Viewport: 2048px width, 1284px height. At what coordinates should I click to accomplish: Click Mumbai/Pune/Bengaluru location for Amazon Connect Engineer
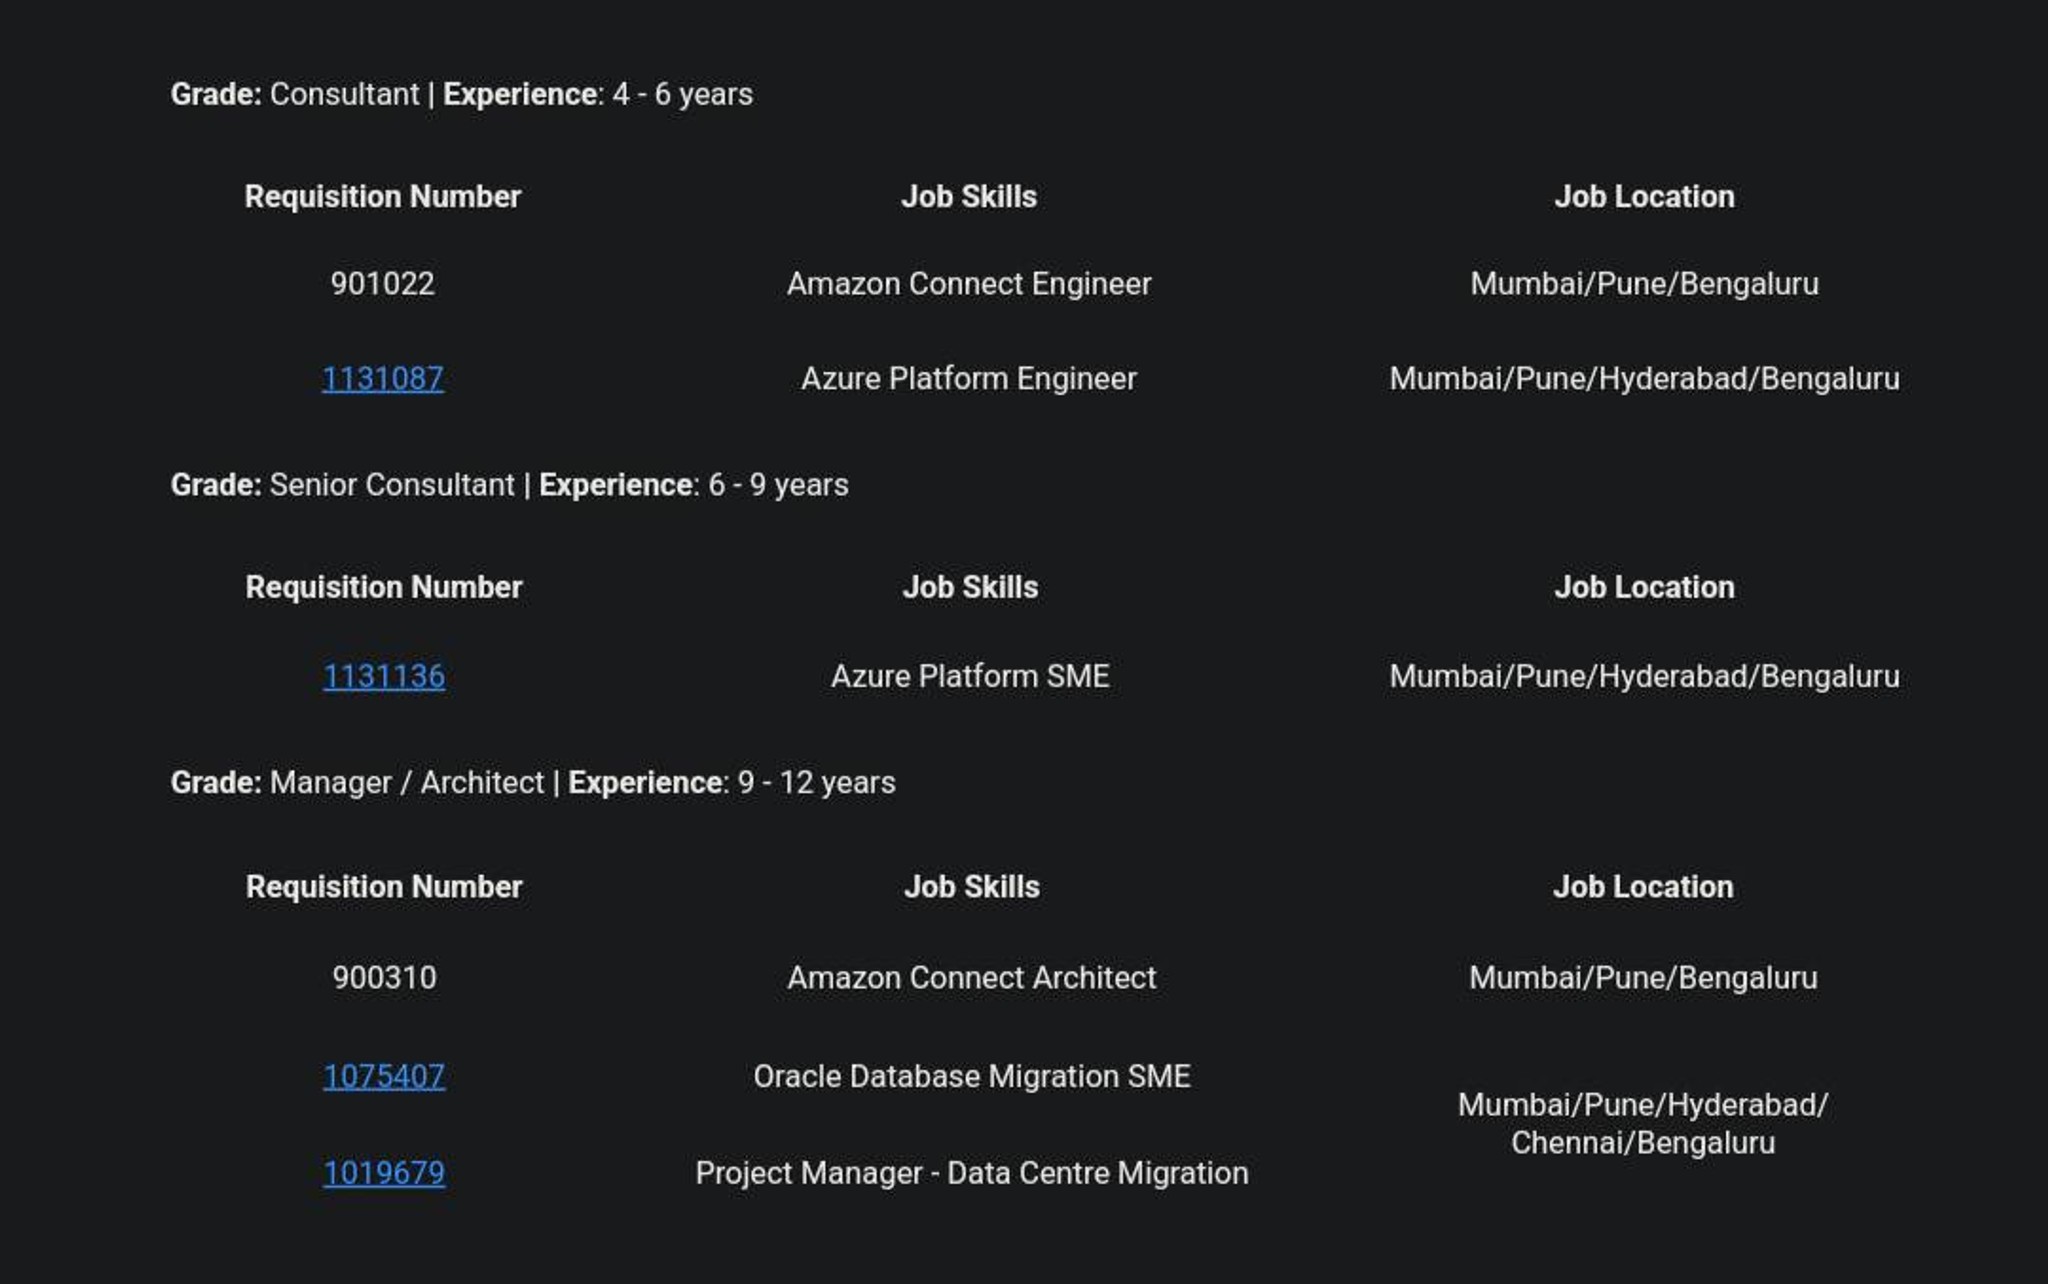1645,284
